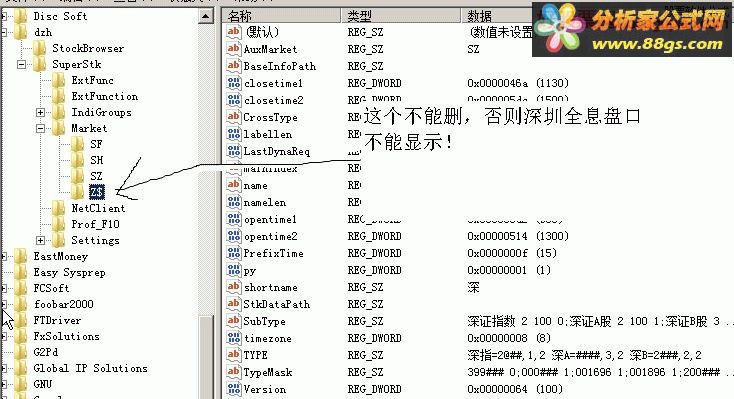Click the string icon beside AuxMarket
Image resolution: width=734 pixels, height=399 pixels.
(x=234, y=49)
